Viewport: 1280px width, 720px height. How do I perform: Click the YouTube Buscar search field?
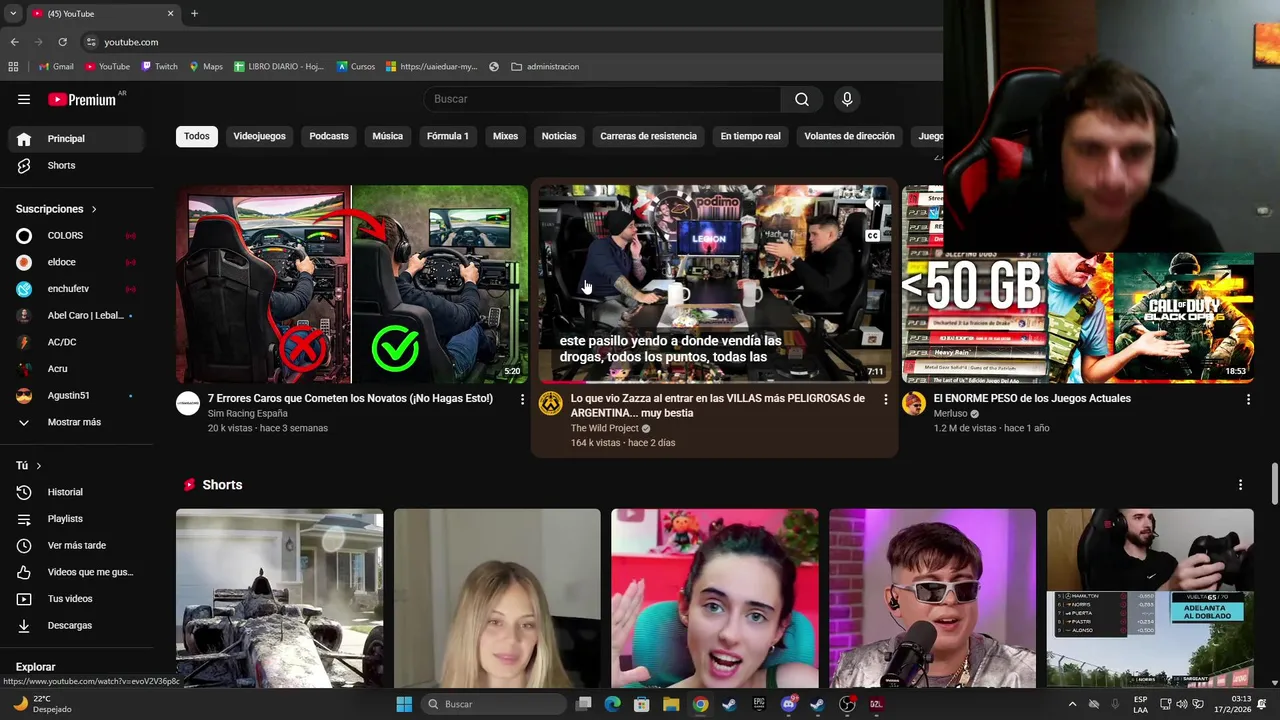602,99
